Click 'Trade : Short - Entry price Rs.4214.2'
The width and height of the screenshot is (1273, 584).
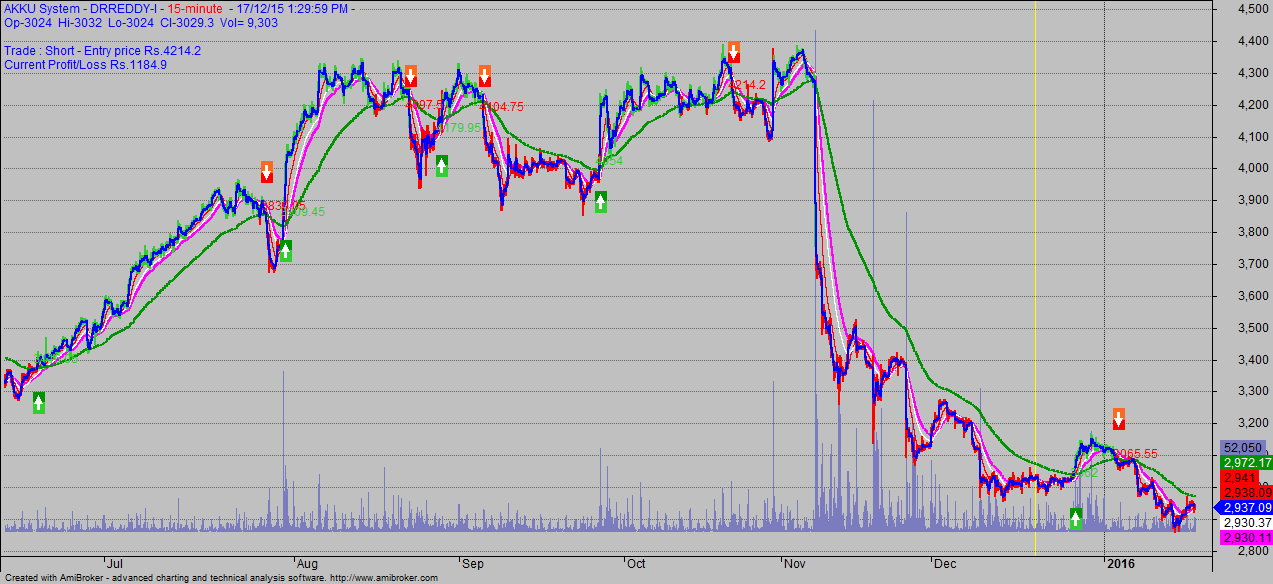click(103, 51)
